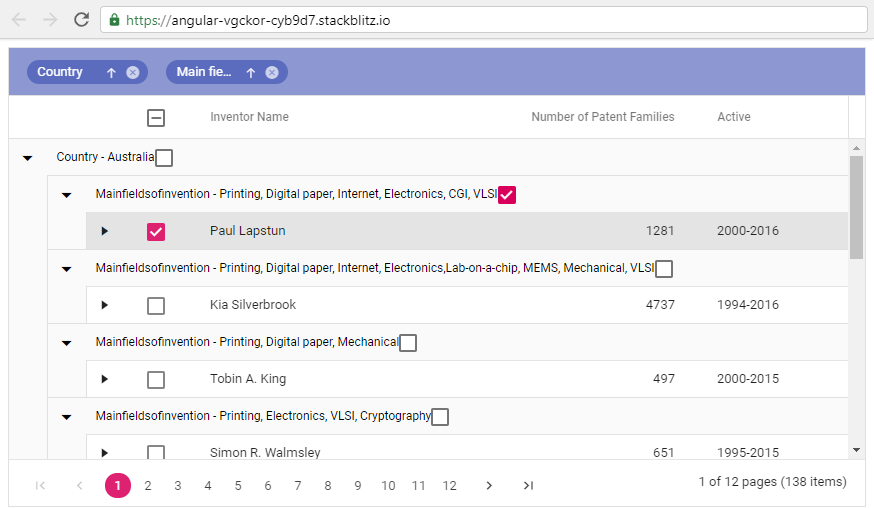Toggle sort arrow on Main field chip

pos(251,72)
